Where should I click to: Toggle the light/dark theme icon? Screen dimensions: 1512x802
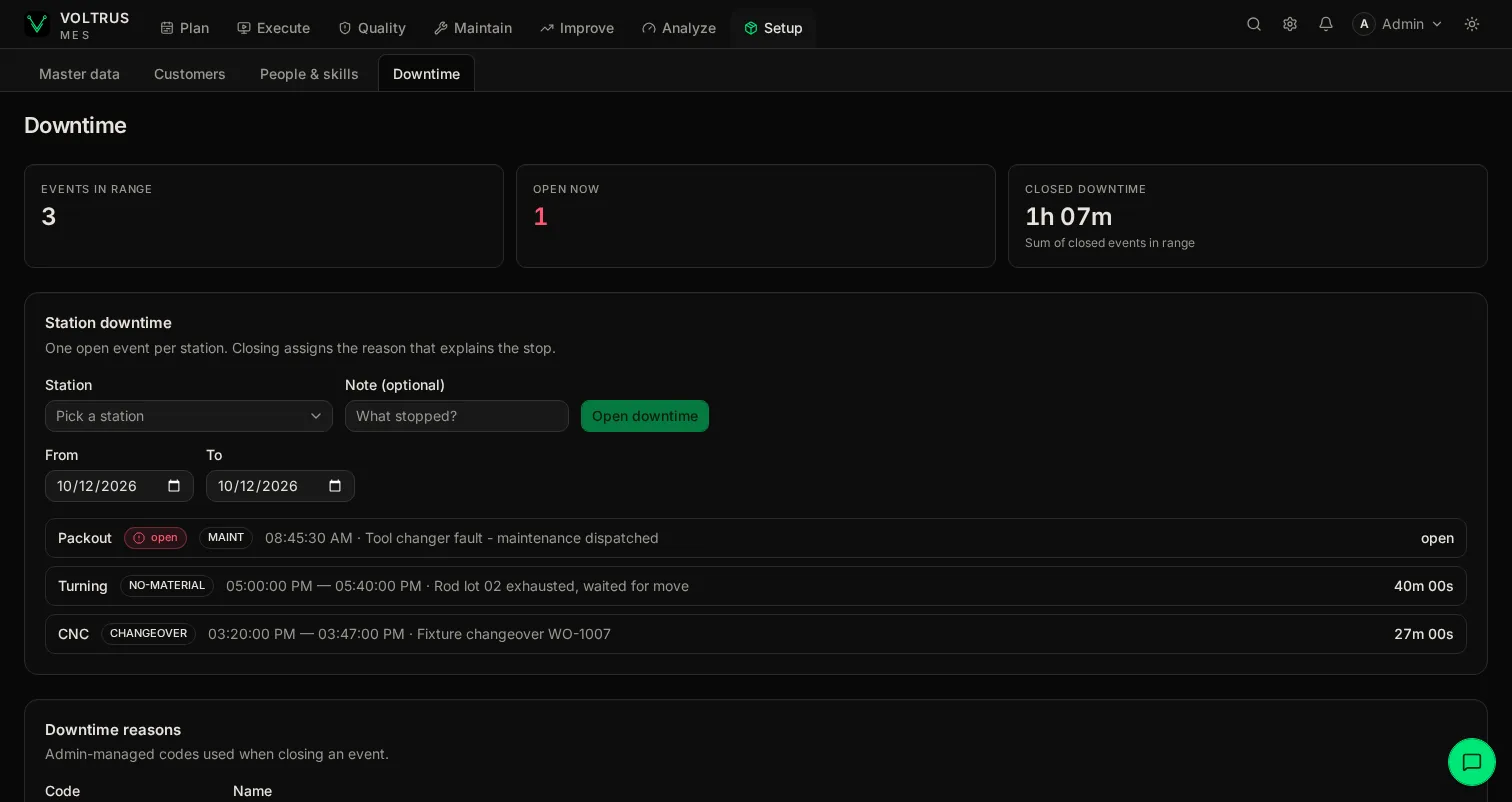click(1472, 24)
